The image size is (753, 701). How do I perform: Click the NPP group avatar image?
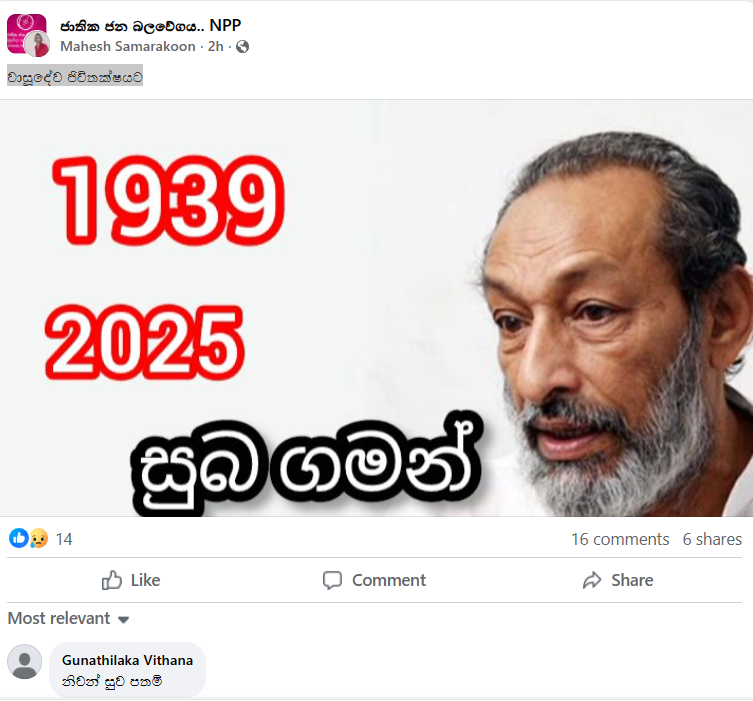(x=26, y=33)
